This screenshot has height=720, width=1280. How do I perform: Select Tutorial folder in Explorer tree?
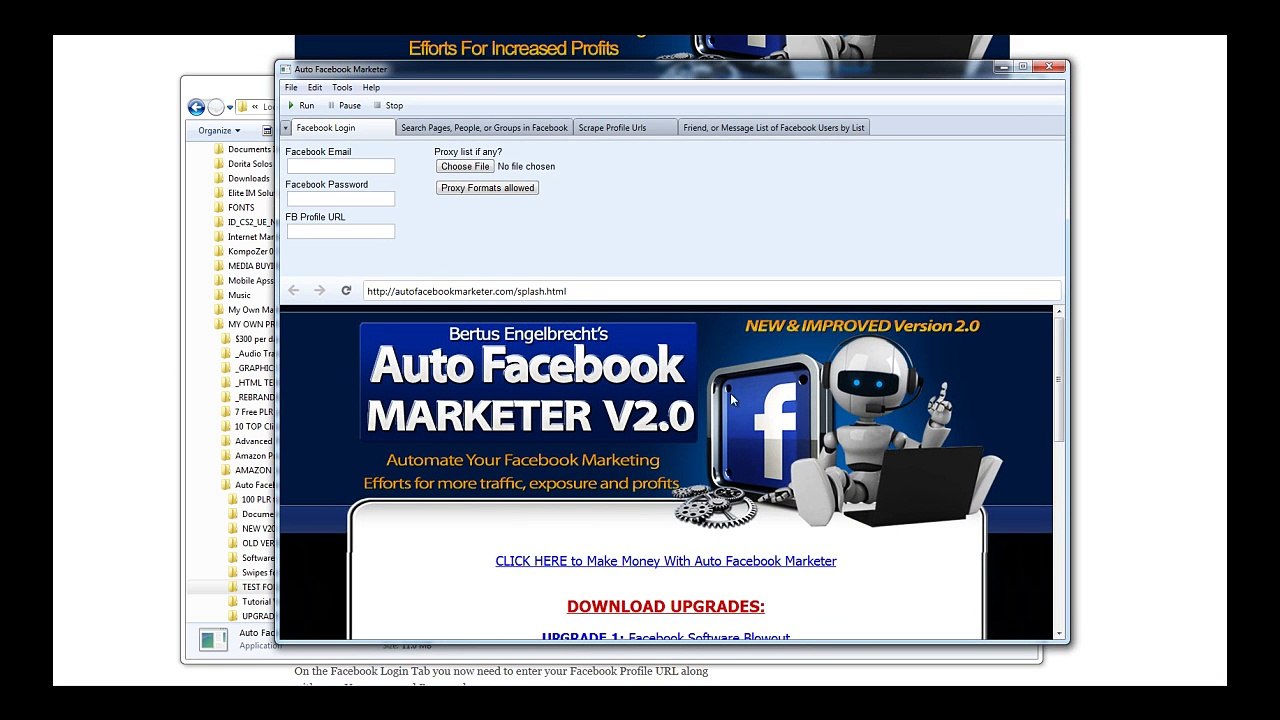(251, 602)
